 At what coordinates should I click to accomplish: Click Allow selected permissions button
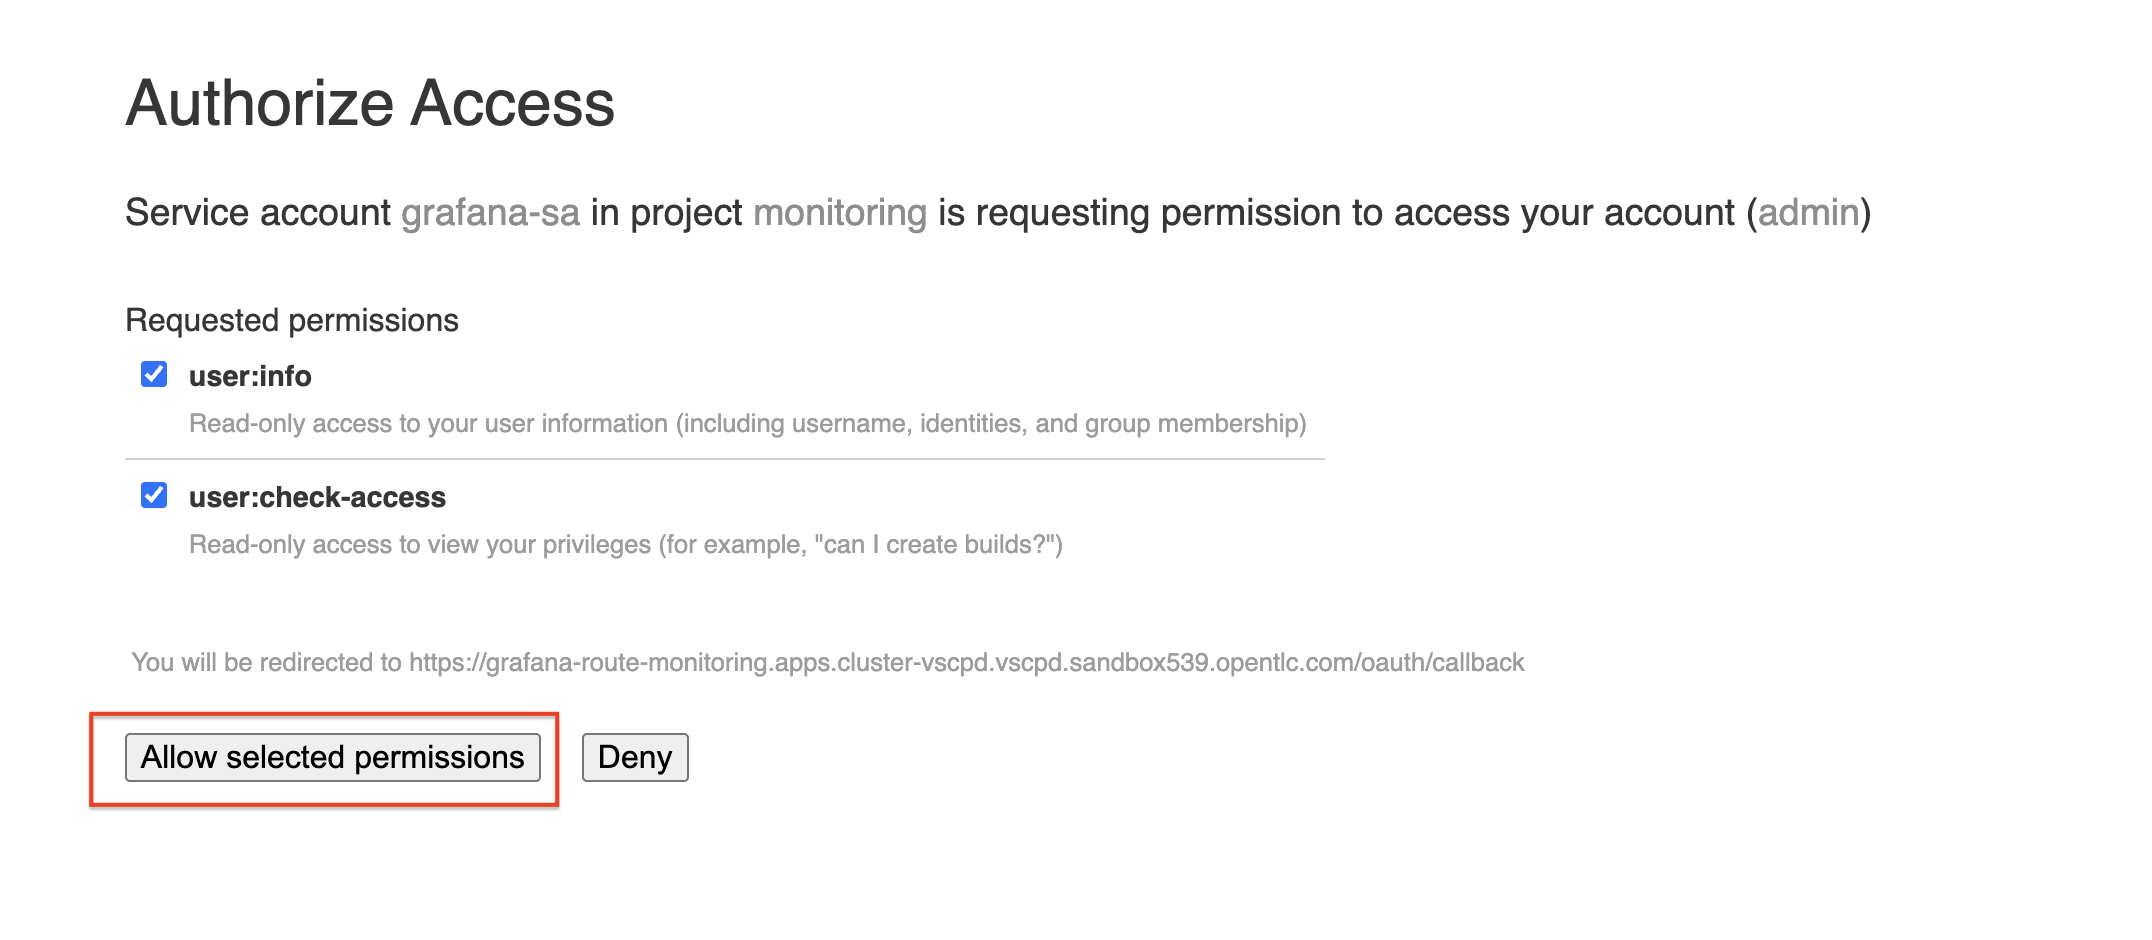333,757
